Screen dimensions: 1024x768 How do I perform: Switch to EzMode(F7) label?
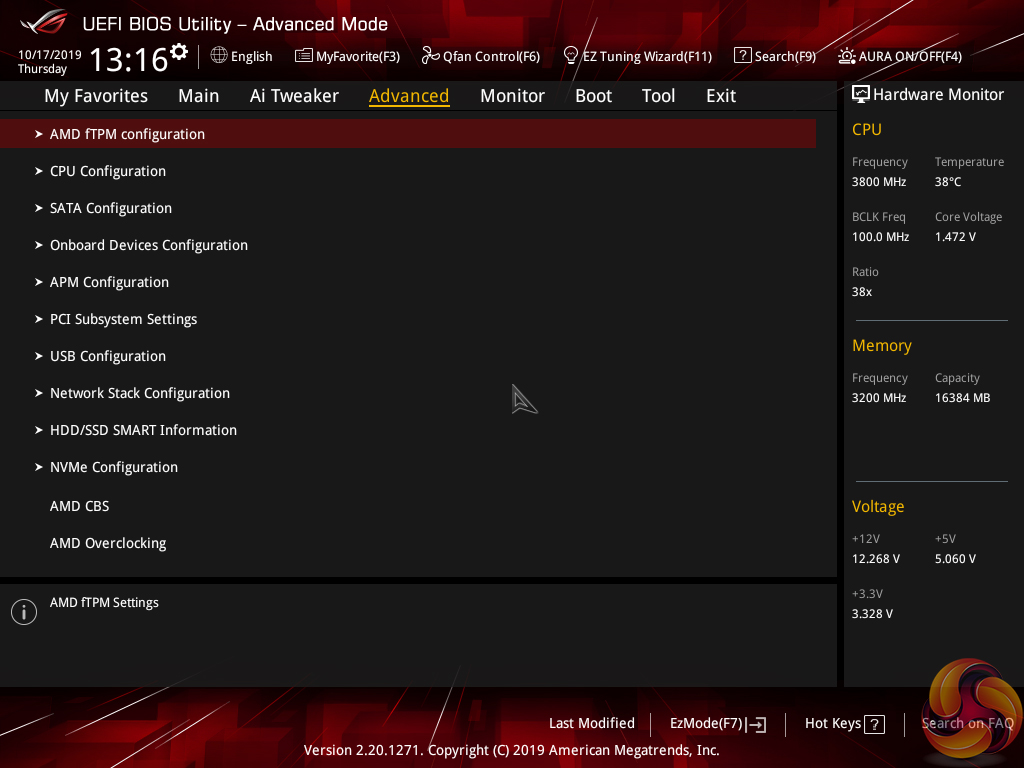pyautogui.click(x=706, y=724)
